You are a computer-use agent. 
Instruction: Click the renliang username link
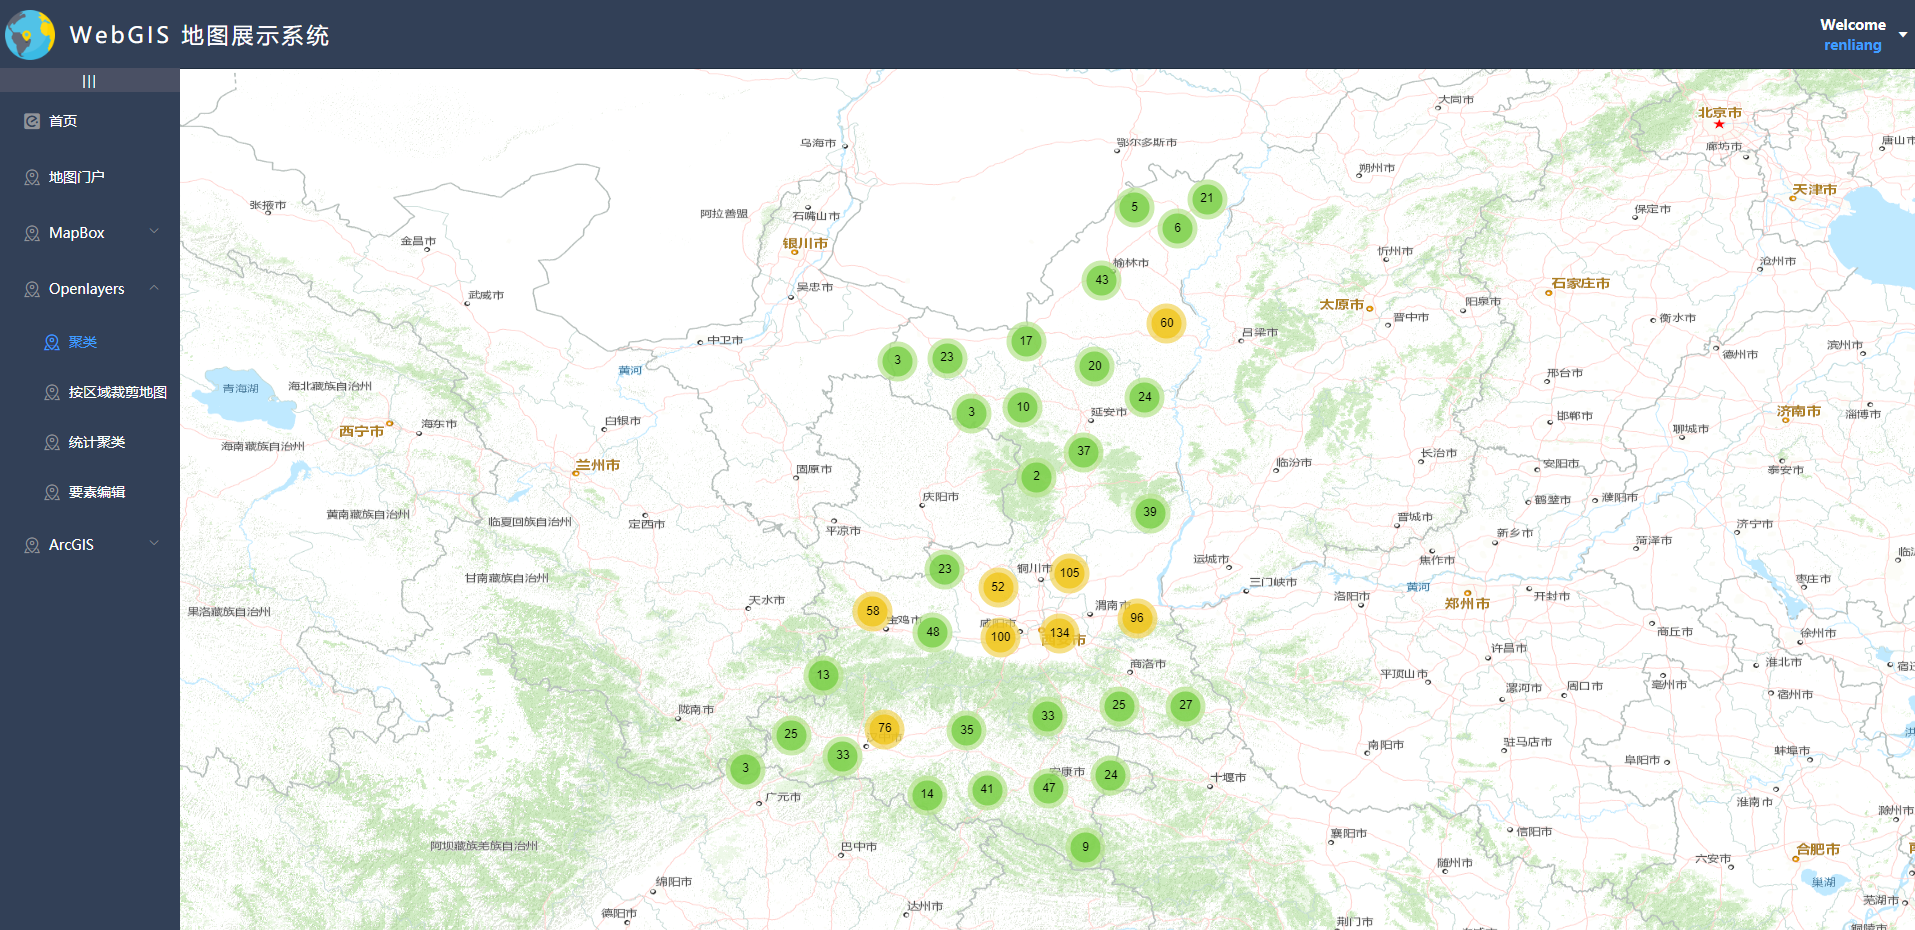click(x=1852, y=45)
